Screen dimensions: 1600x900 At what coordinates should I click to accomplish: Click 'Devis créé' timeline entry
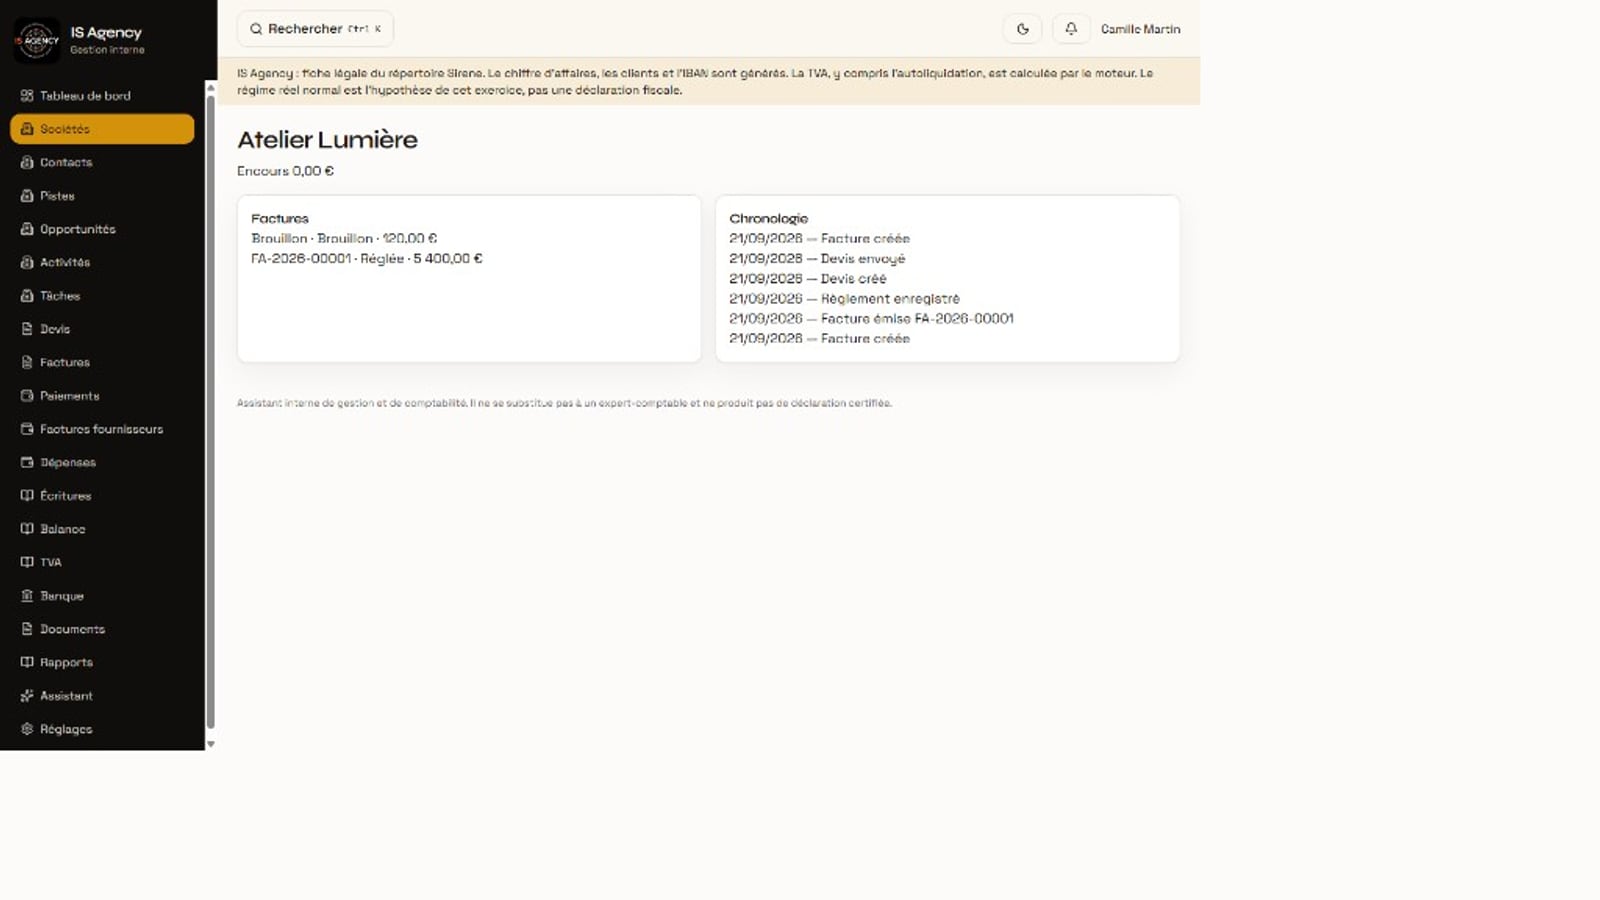807,278
